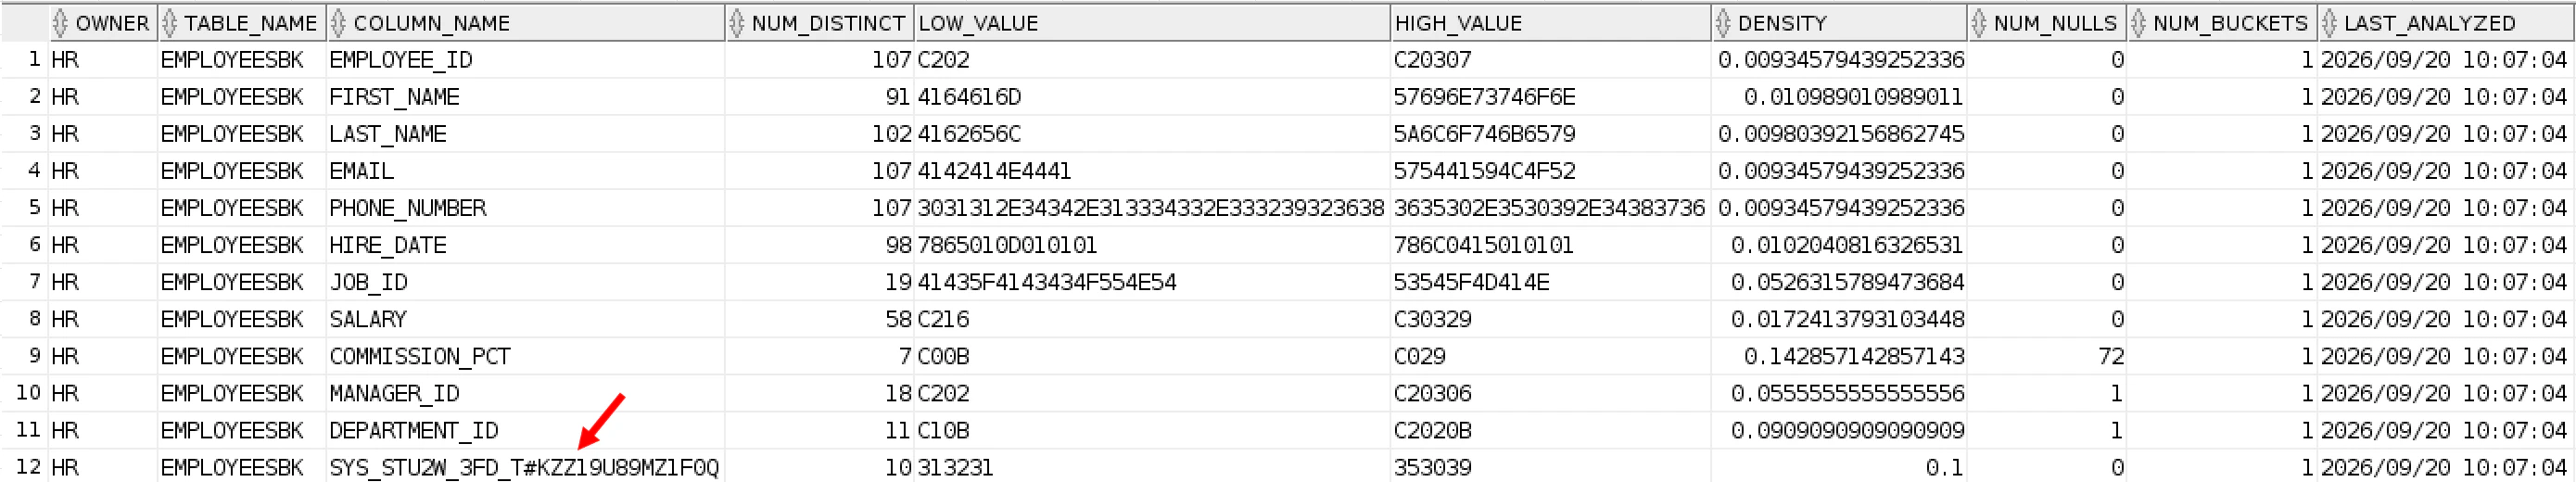Click the COLUMN_NAME column sort icon
Image resolution: width=2576 pixels, height=482 pixels.
tap(338, 23)
